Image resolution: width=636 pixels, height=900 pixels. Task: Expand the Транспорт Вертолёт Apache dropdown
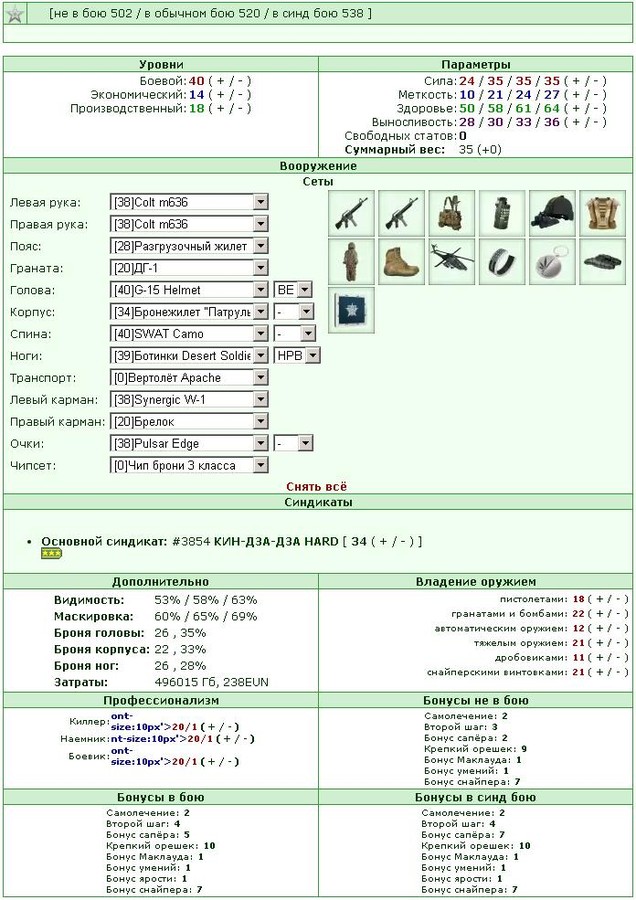click(x=188, y=378)
